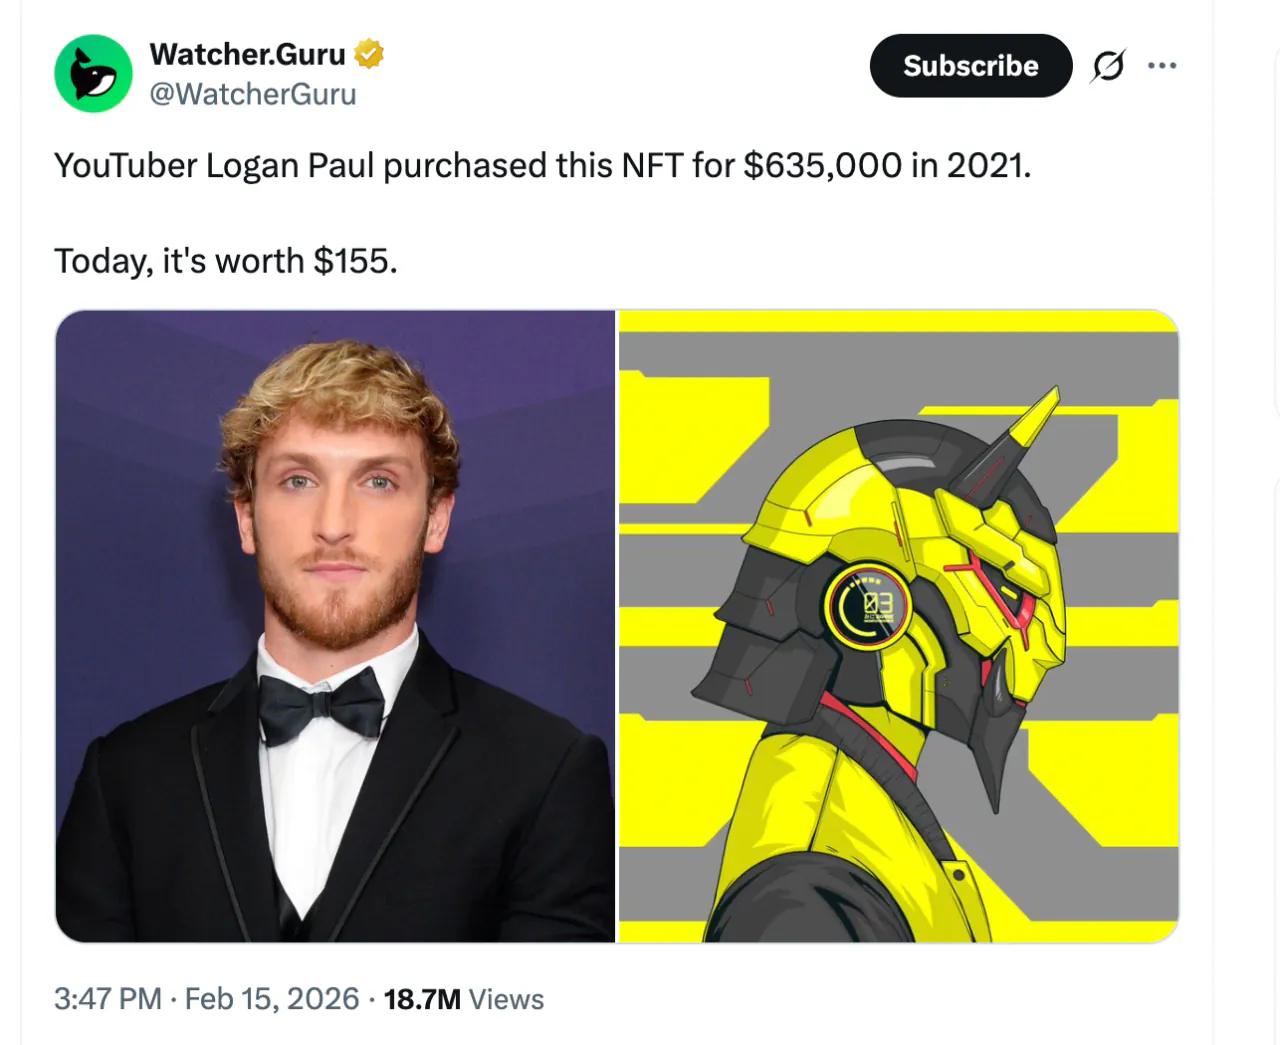This screenshot has height=1045, width=1280.
Task: Click the text line mentioning $635,000
Action: [542, 165]
